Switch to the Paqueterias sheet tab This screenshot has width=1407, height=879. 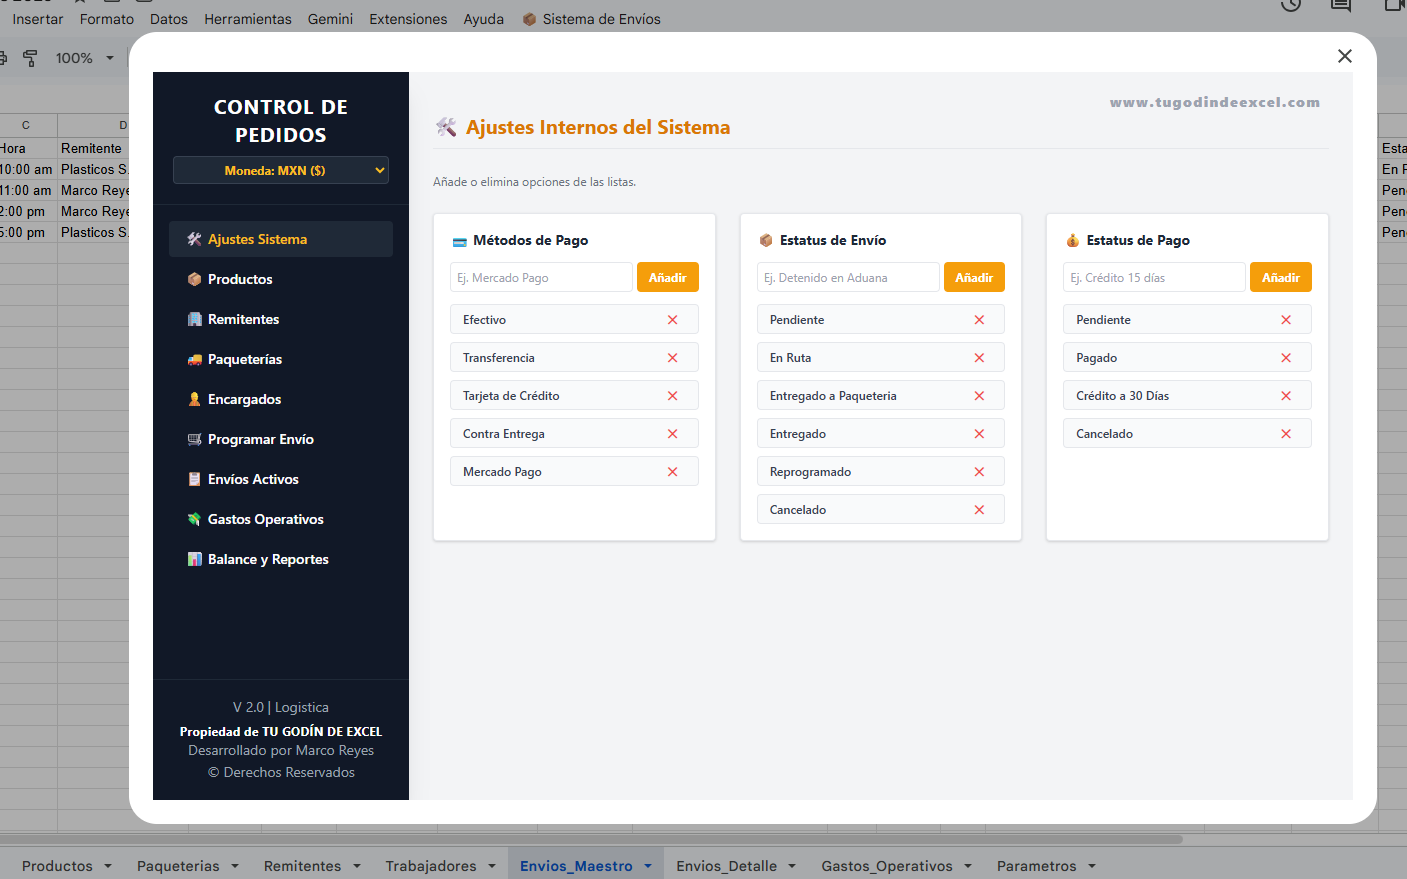tap(178, 866)
